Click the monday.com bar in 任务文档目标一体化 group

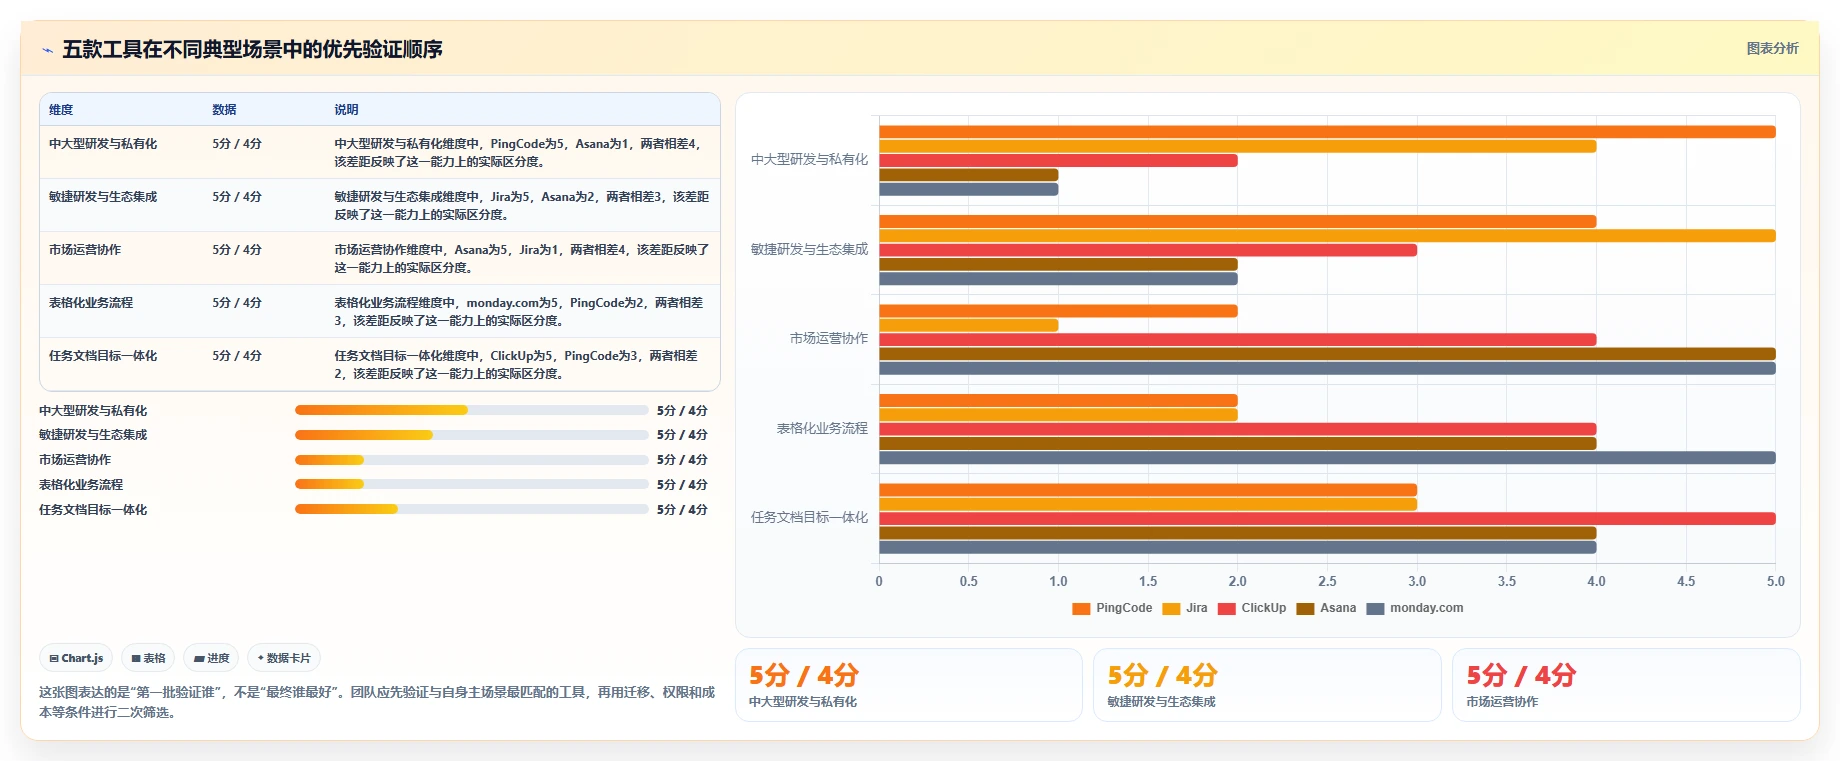[x=1237, y=548]
